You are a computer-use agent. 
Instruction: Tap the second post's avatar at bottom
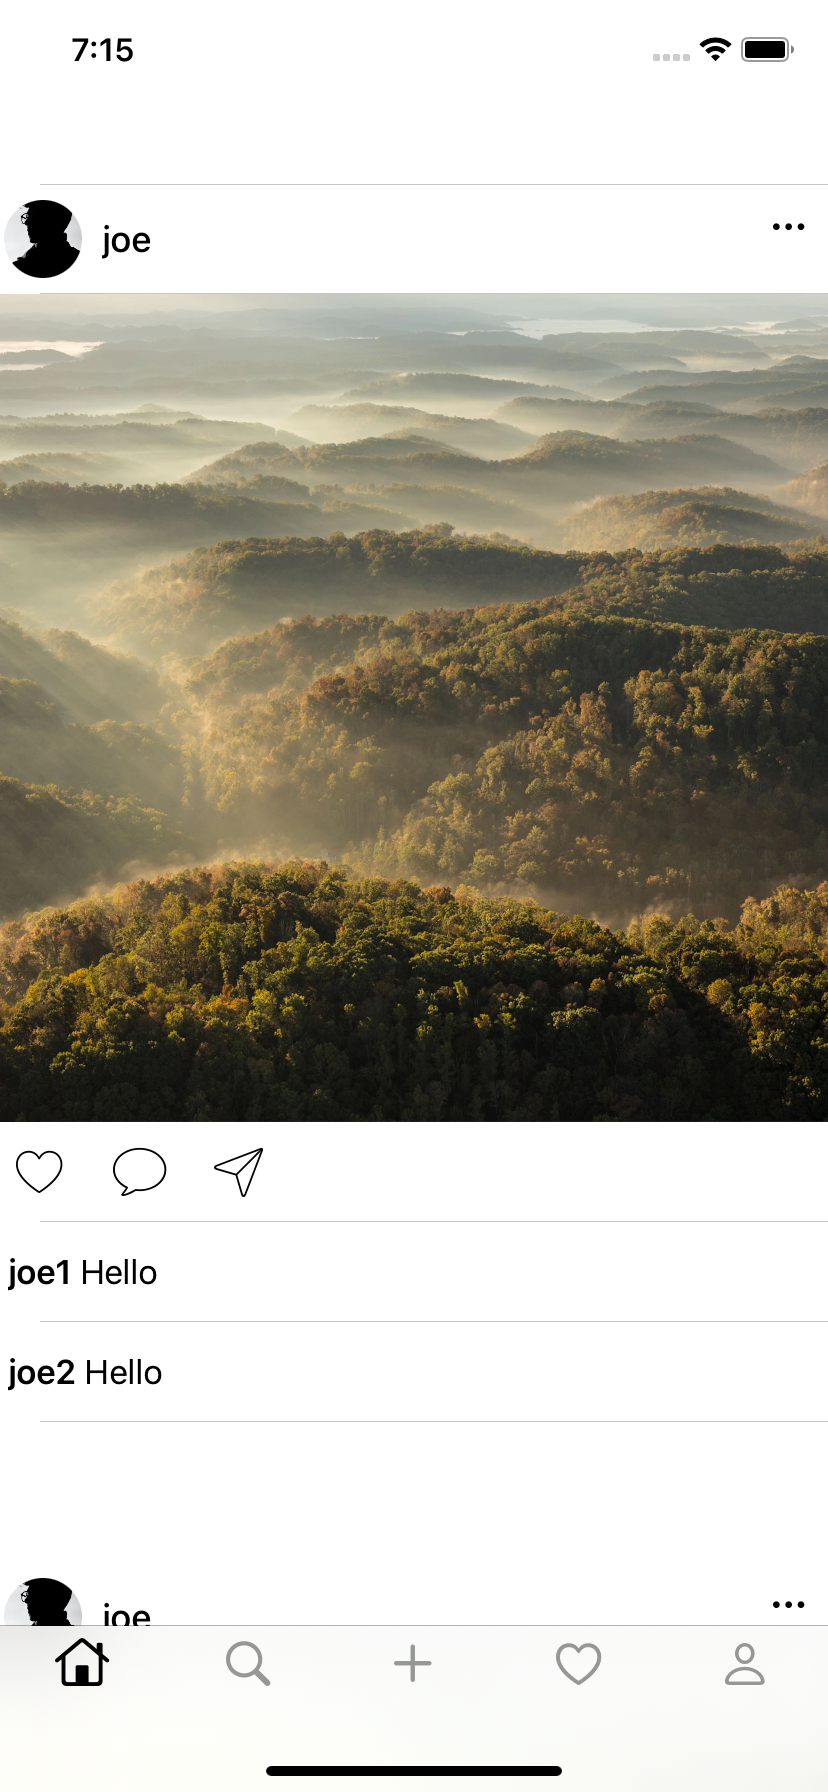(43, 1602)
